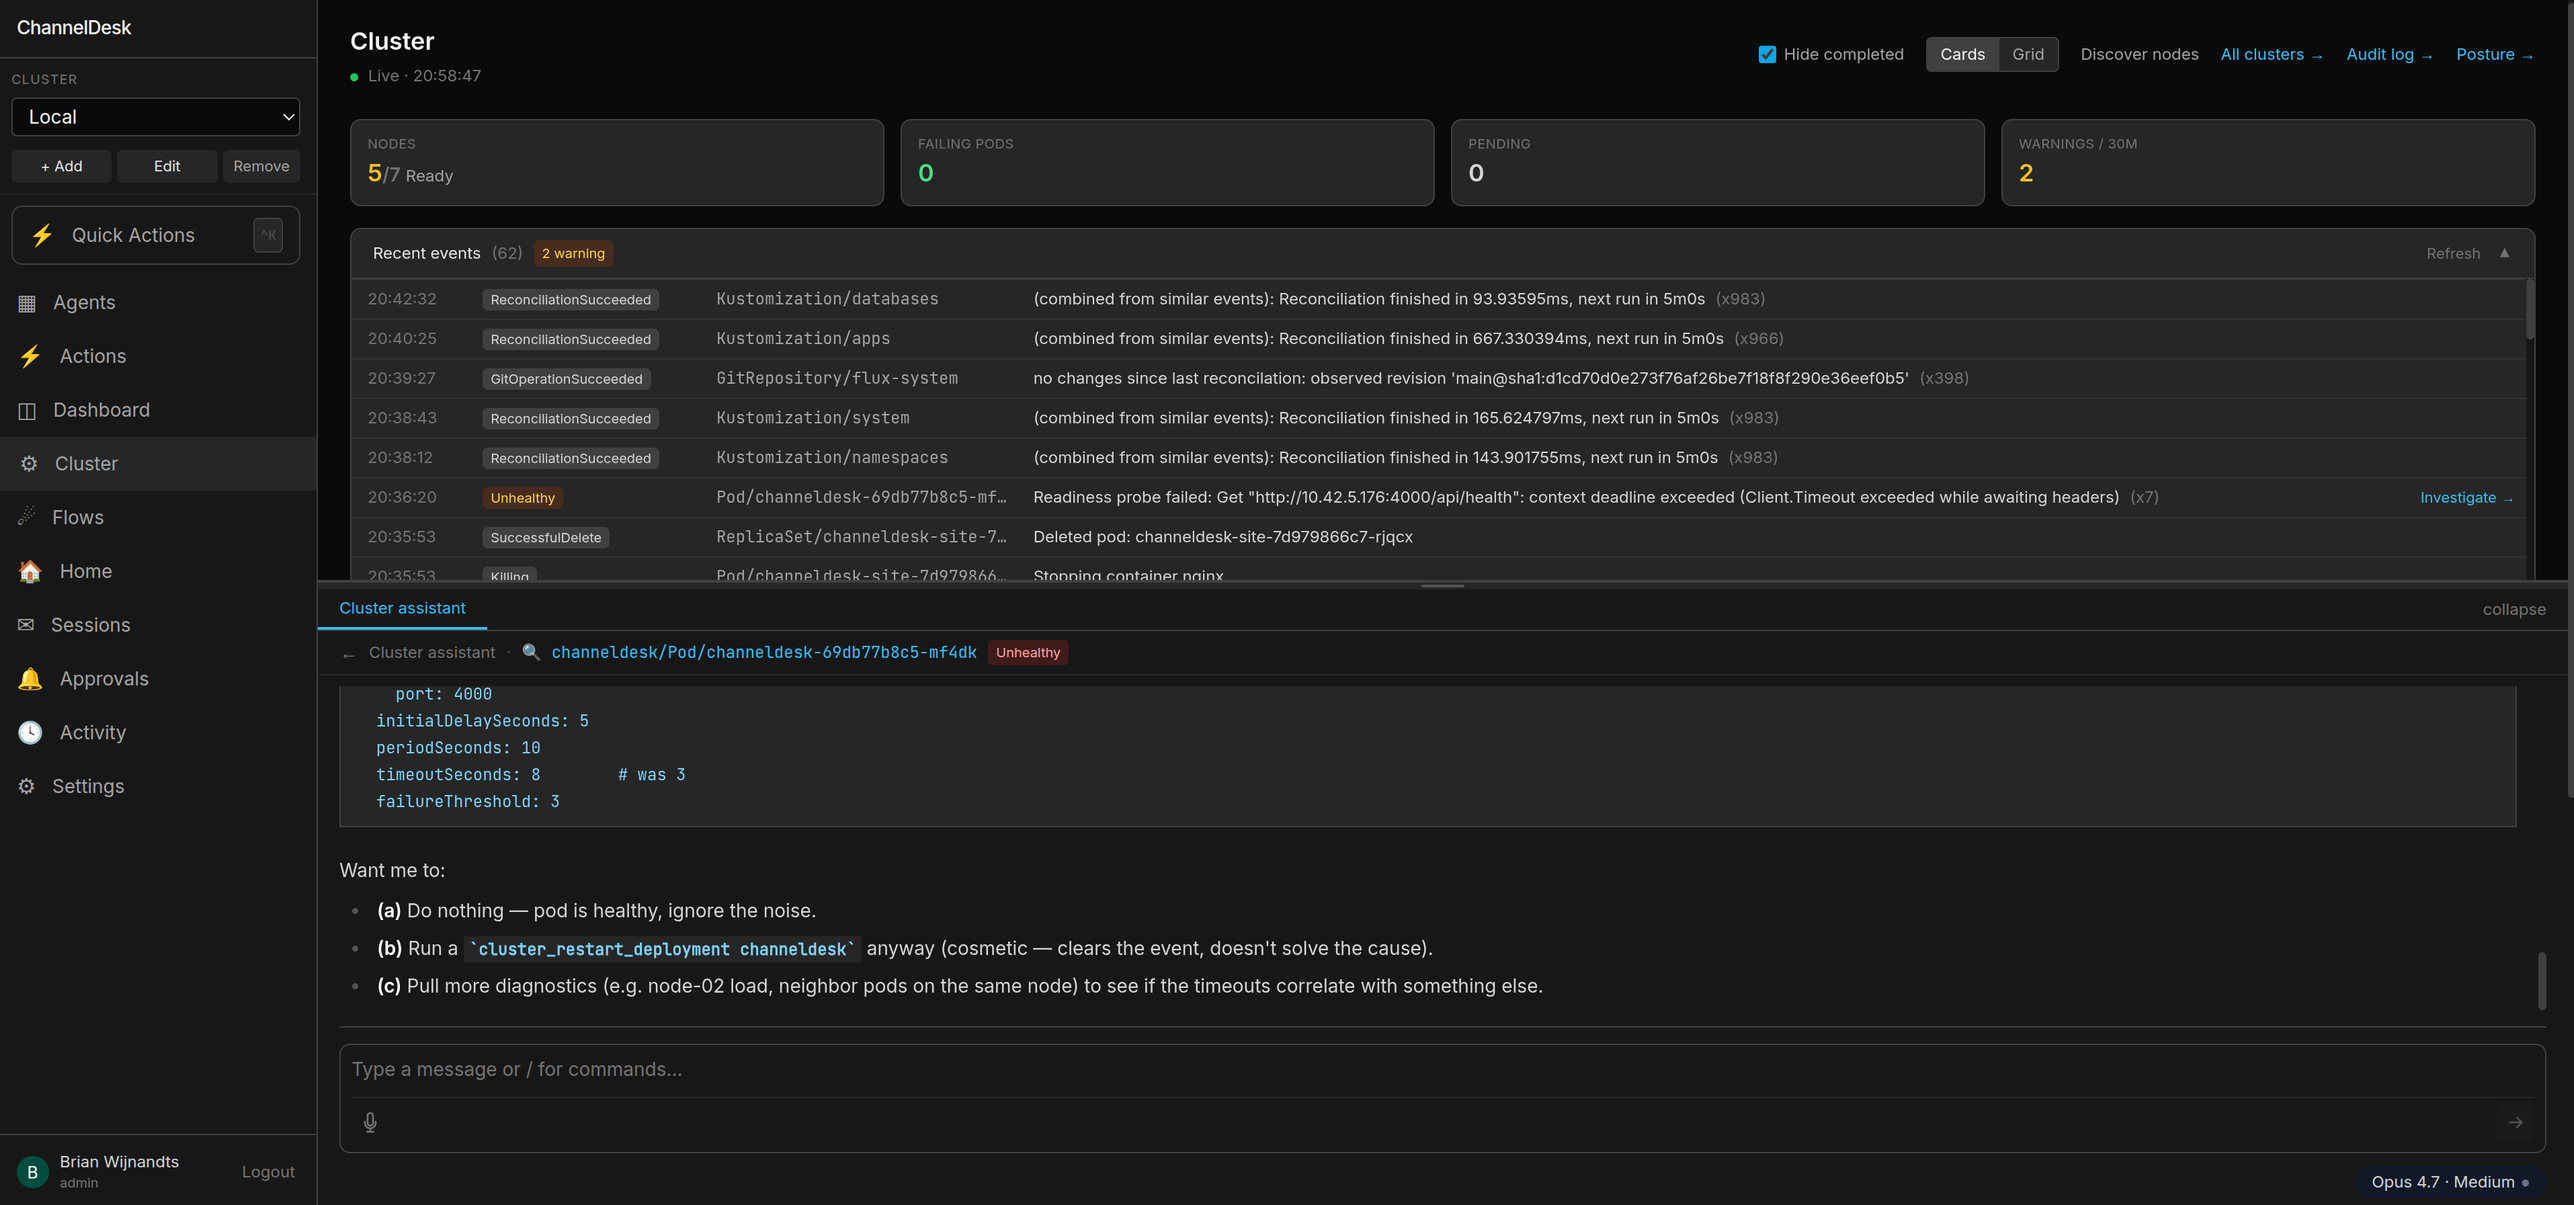Viewport: 2574px width, 1205px height.
Task: Toggle the Hide completed checkbox
Action: [x=1767, y=54]
